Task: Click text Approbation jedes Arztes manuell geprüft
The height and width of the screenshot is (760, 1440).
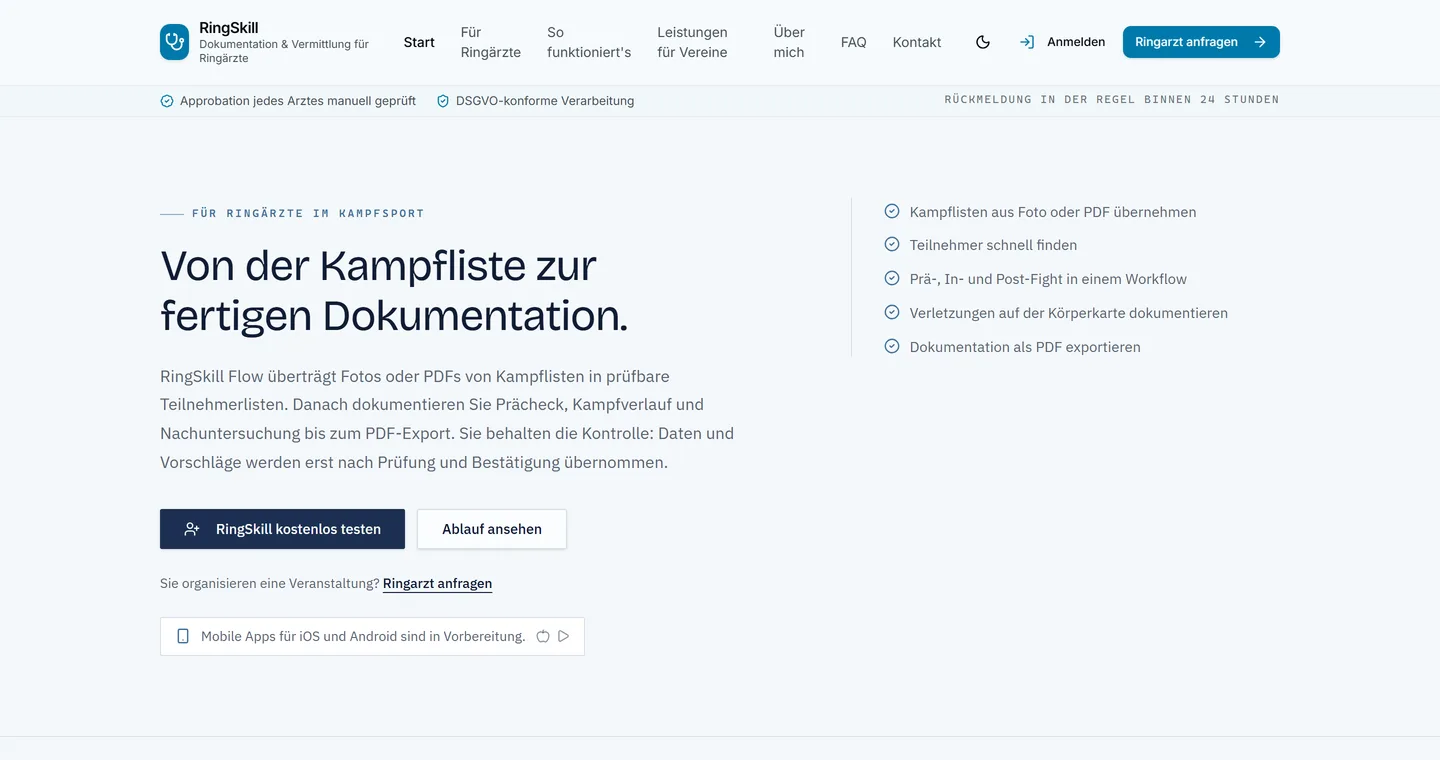Action: point(298,101)
